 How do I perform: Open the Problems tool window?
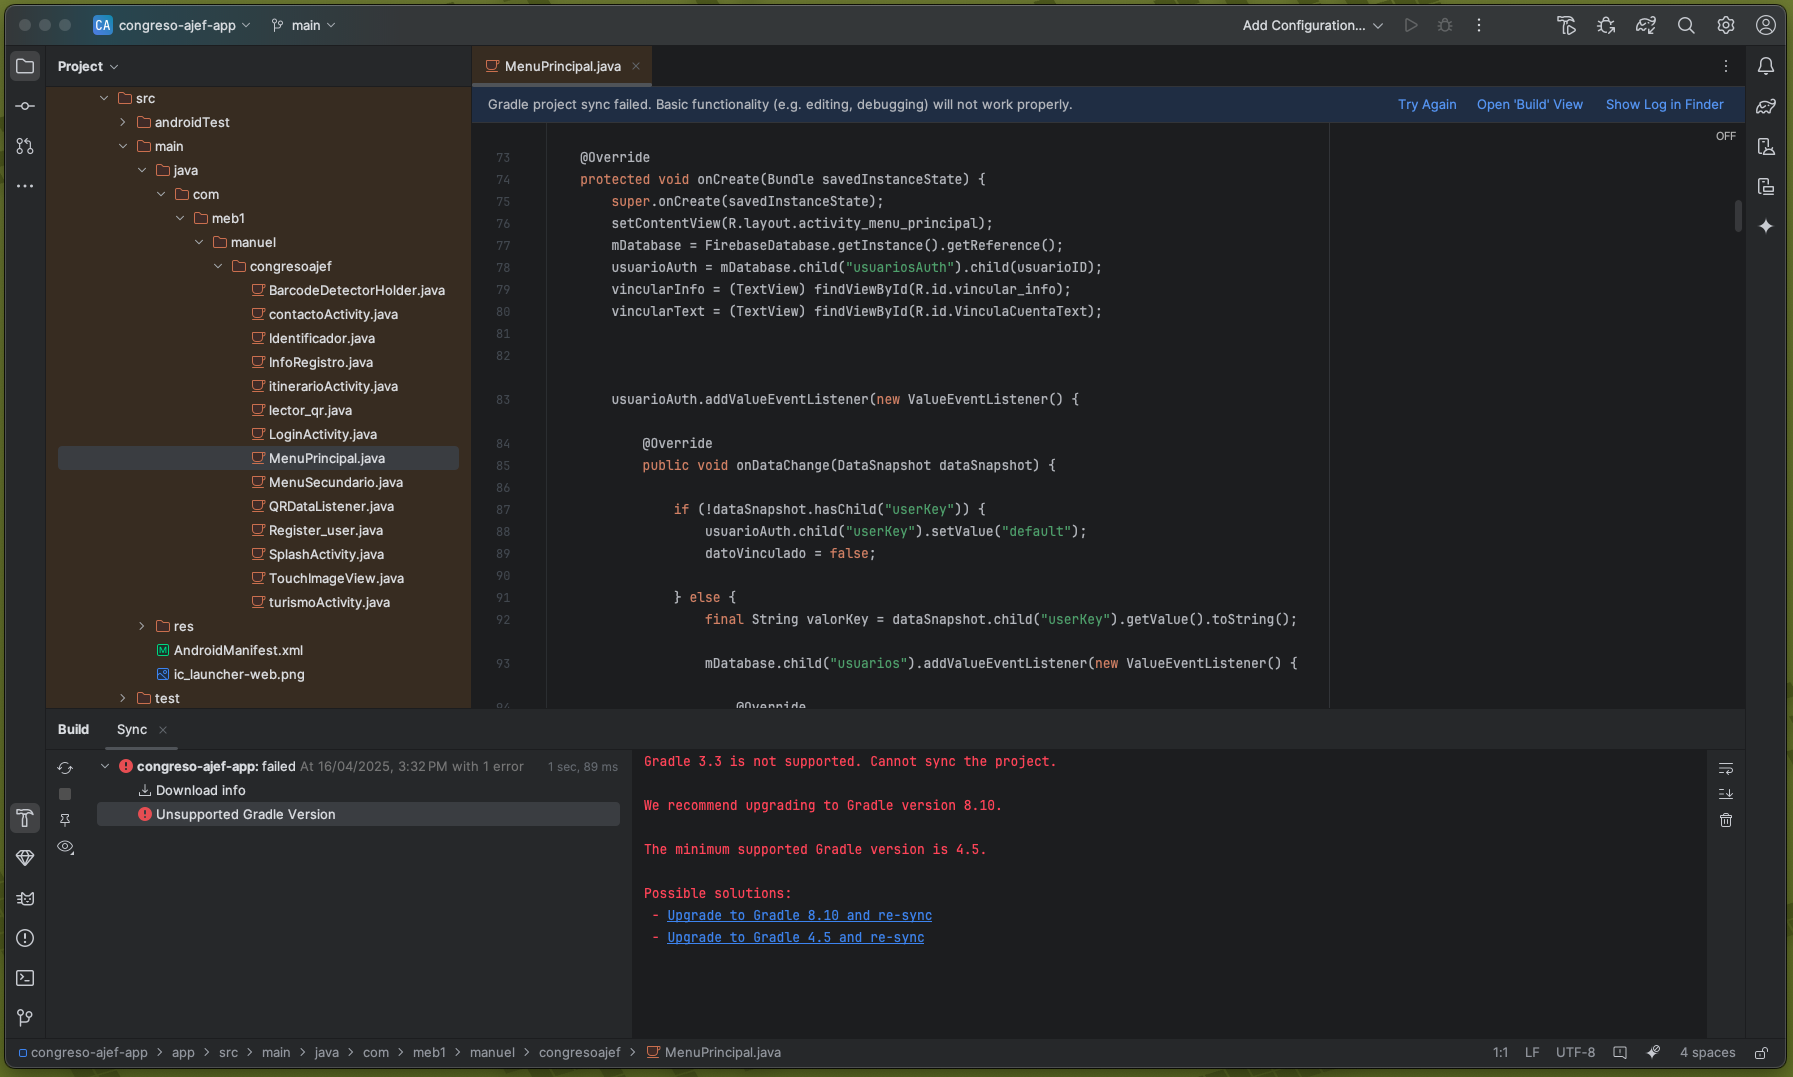click(25, 938)
